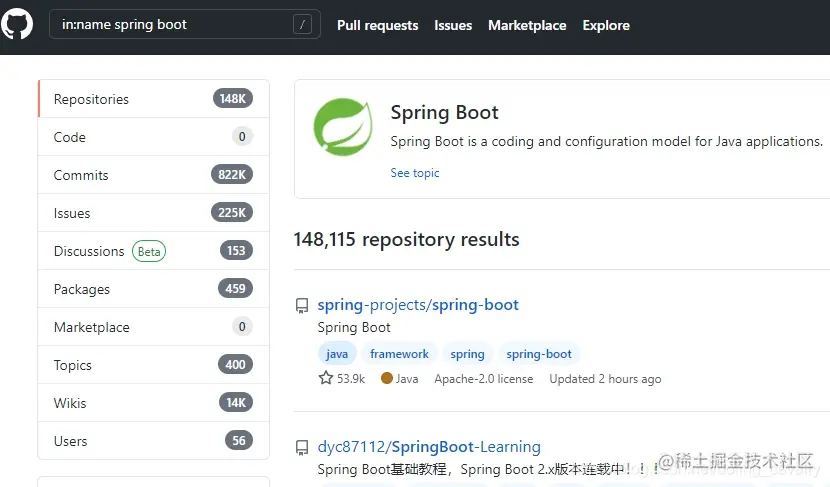Image resolution: width=830 pixels, height=487 pixels.
Task: Click the 'Spring Boot' description under spring-projects repo
Action: [354, 327]
